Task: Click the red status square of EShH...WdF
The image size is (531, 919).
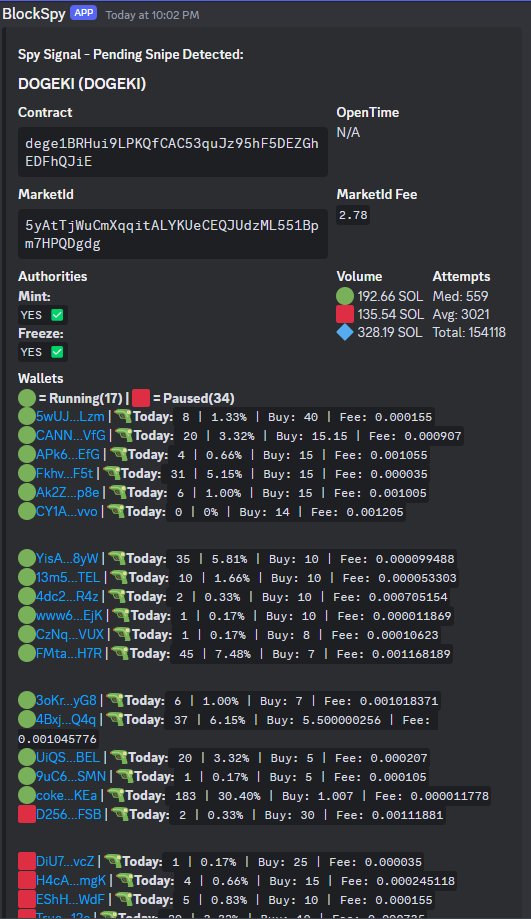Action: point(27,899)
